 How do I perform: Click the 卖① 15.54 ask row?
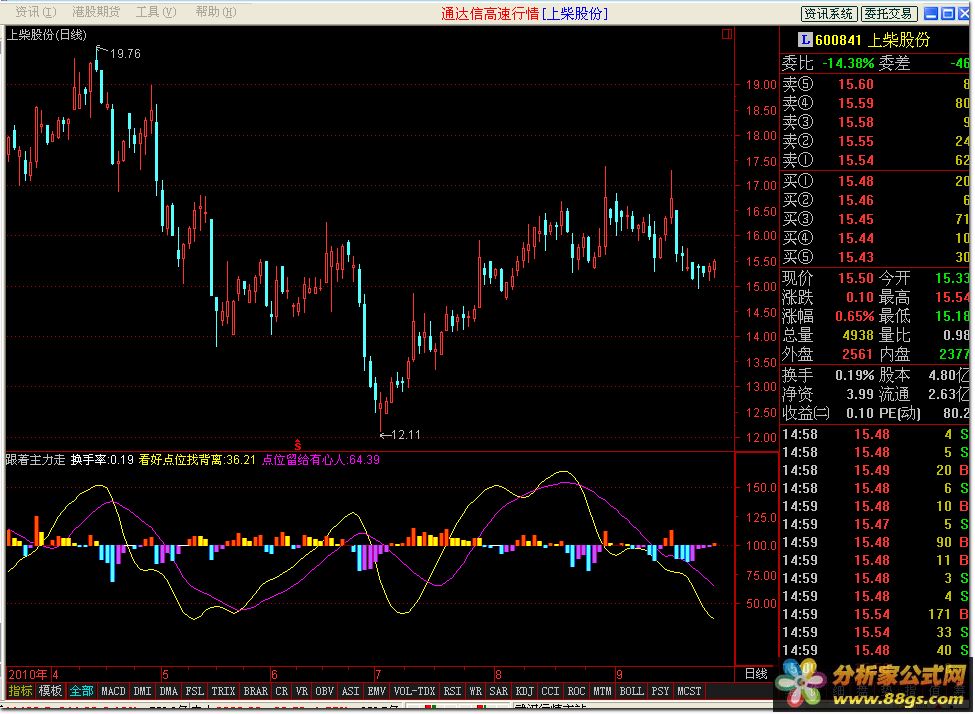click(x=876, y=160)
